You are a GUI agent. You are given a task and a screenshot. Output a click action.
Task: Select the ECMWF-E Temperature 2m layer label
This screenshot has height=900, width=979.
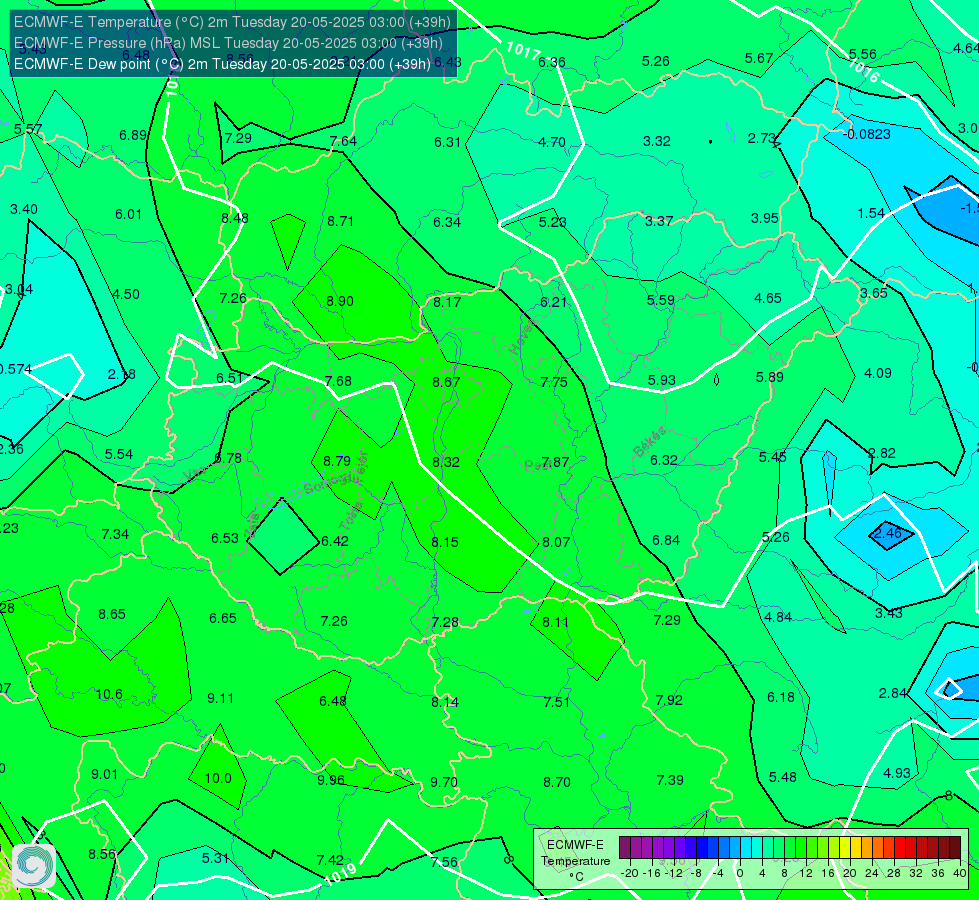point(232,22)
